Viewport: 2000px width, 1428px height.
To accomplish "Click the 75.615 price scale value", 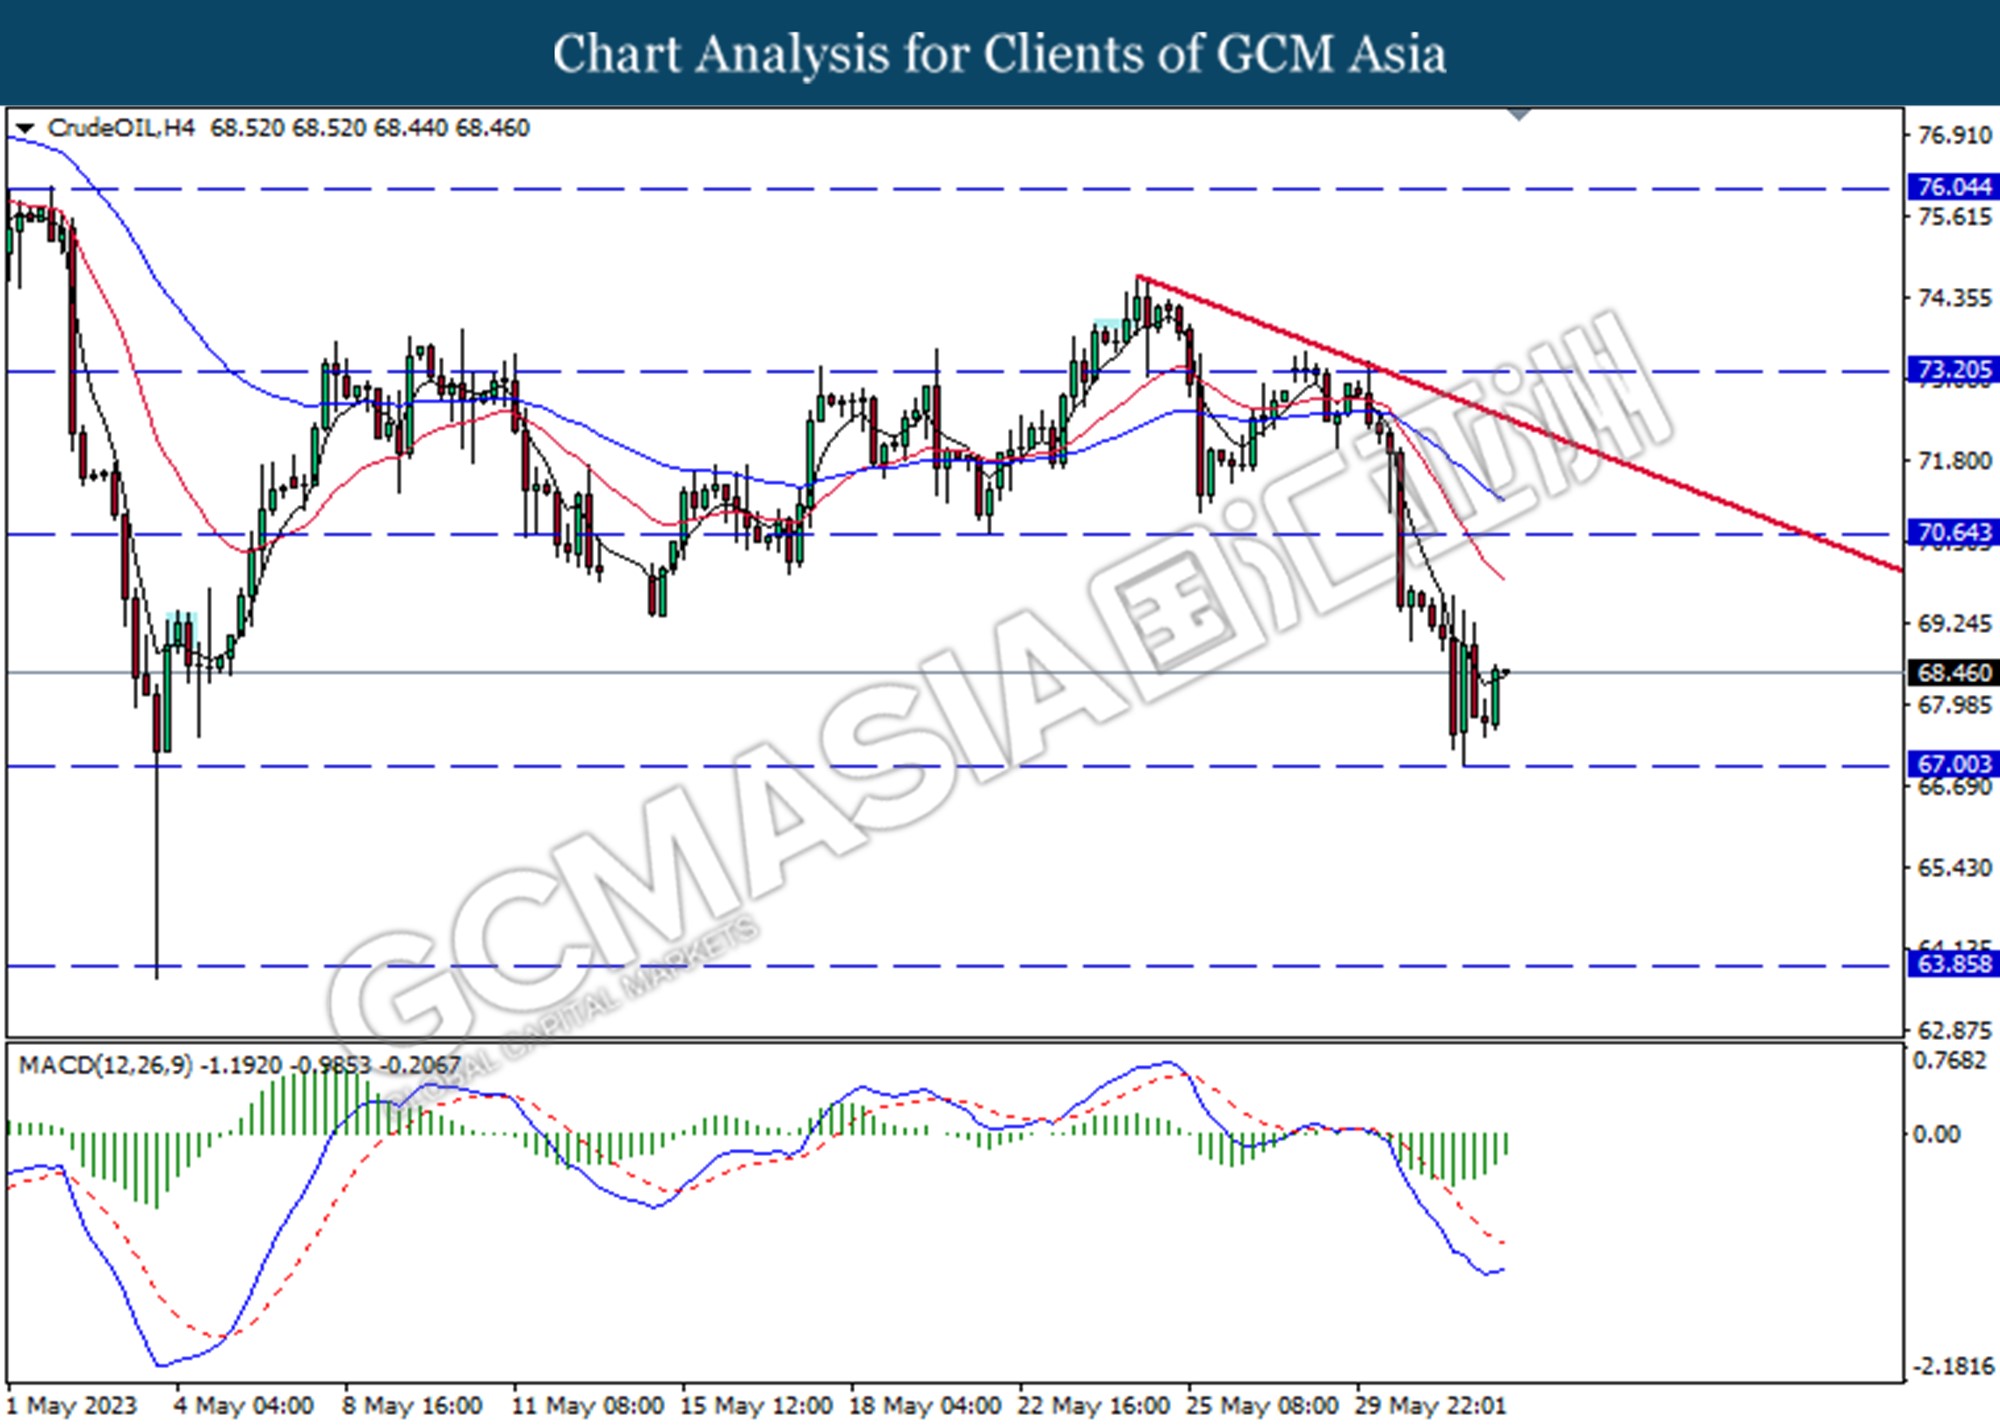I will click(x=1954, y=217).
